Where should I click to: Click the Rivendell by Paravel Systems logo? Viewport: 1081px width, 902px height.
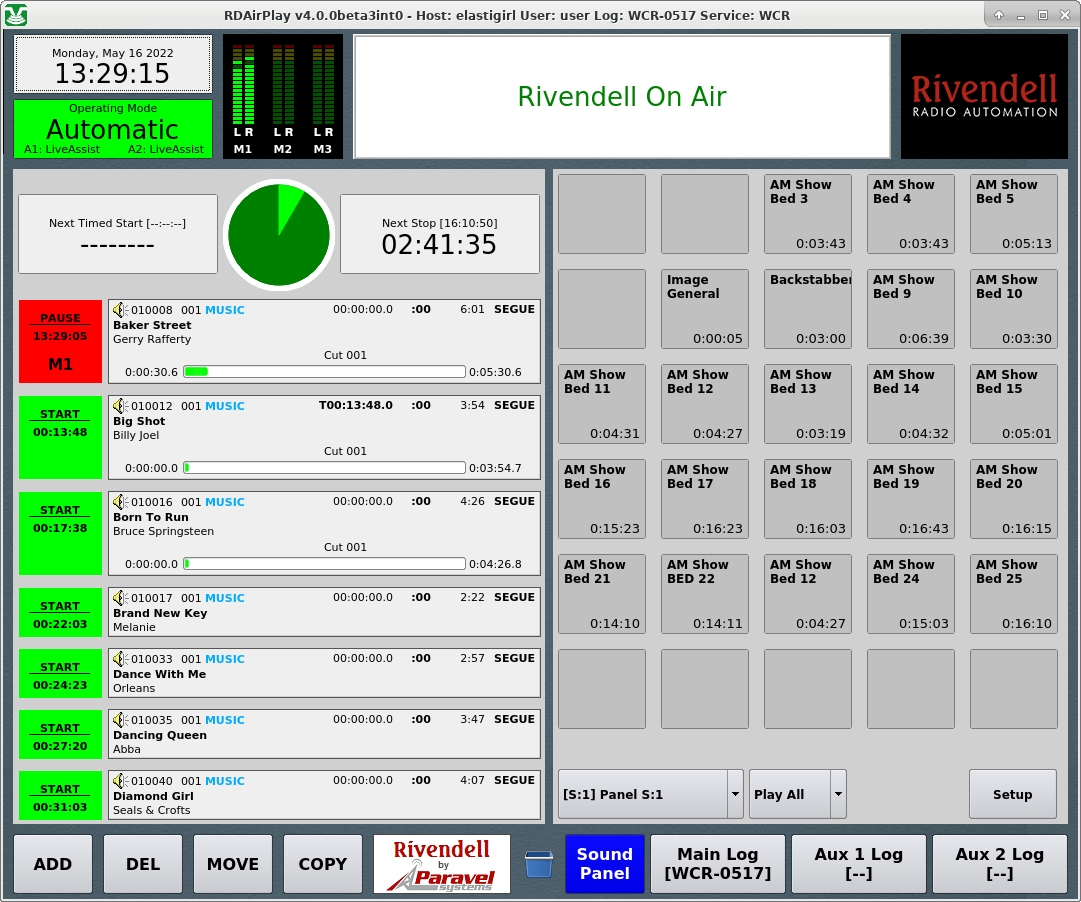coord(442,864)
